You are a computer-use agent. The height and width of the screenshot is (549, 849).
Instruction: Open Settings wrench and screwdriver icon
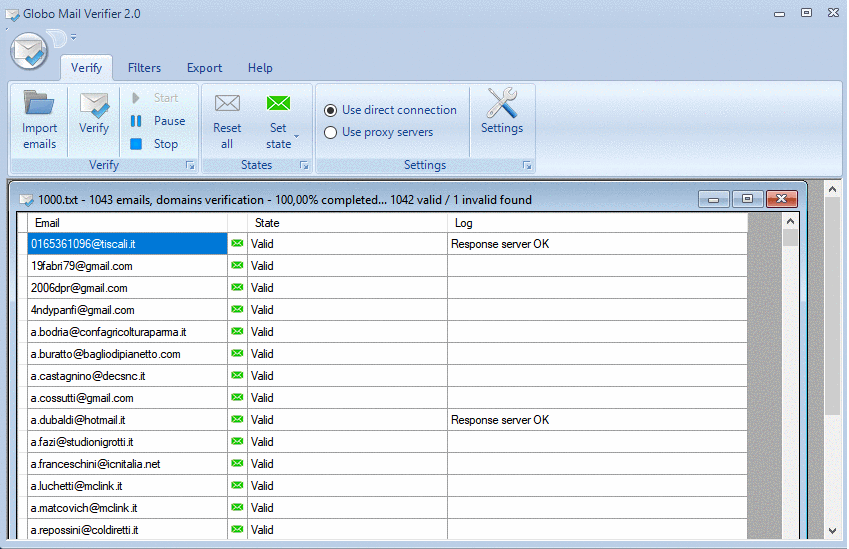pyautogui.click(x=502, y=103)
